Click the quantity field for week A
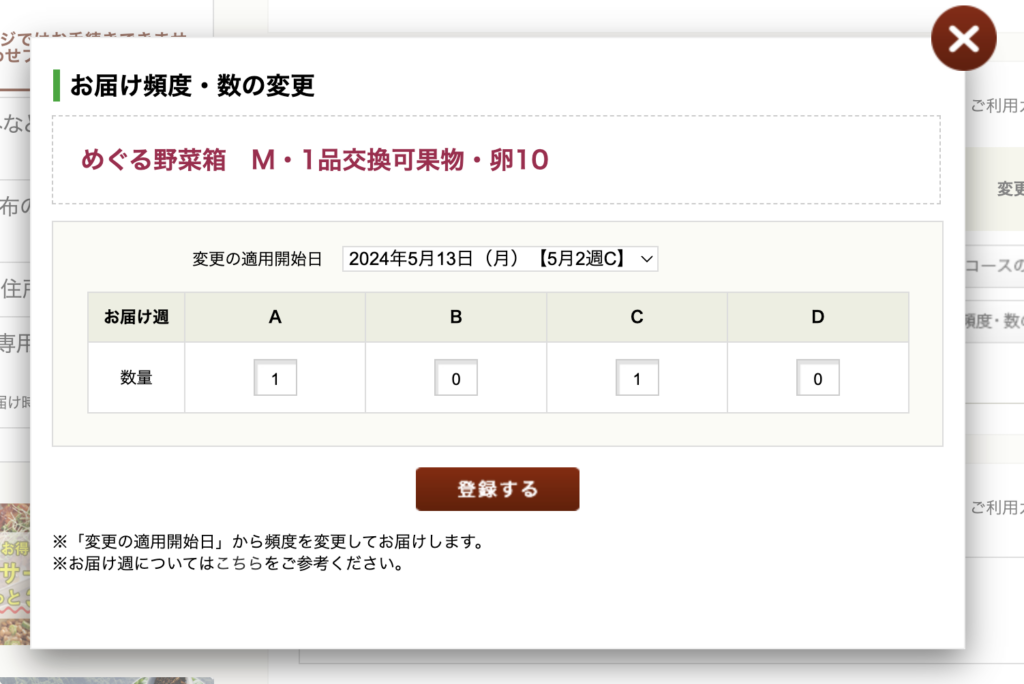This screenshot has height=684, width=1024. [275, 379]
